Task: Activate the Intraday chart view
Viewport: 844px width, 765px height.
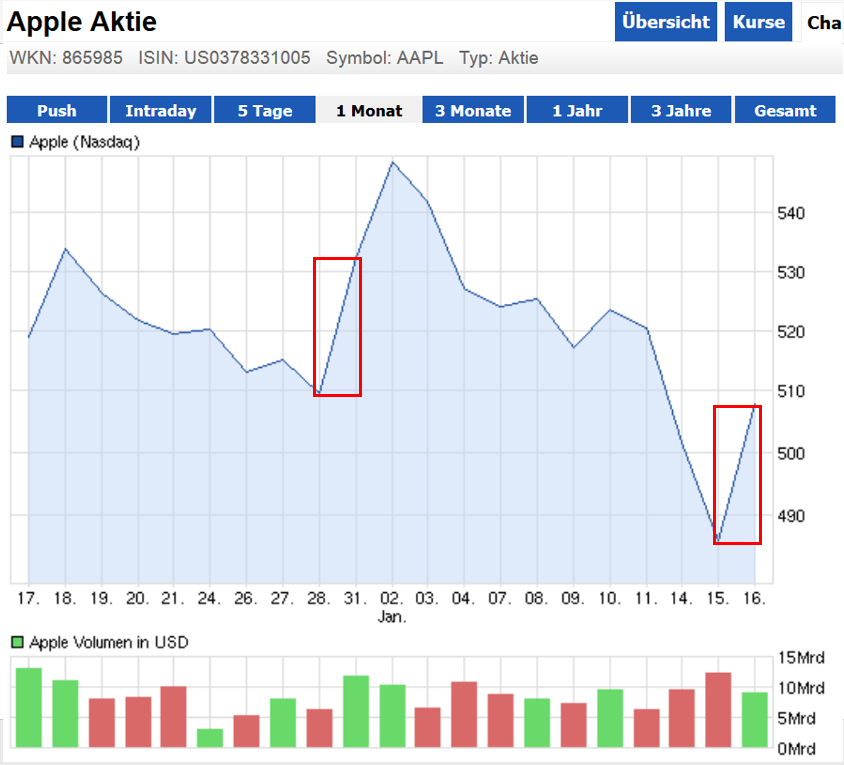Action: pyautogui.click(x=160, y=109)
